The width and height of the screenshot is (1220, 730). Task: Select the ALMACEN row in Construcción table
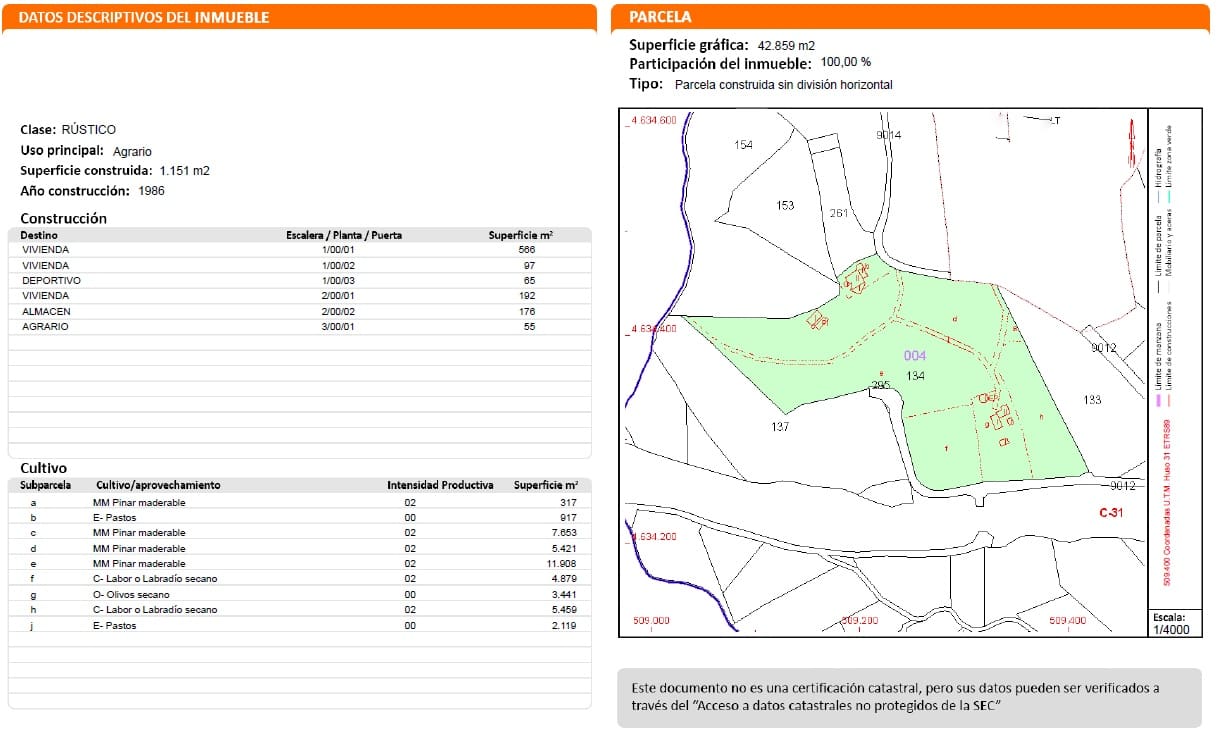click(x=300, y=312)
